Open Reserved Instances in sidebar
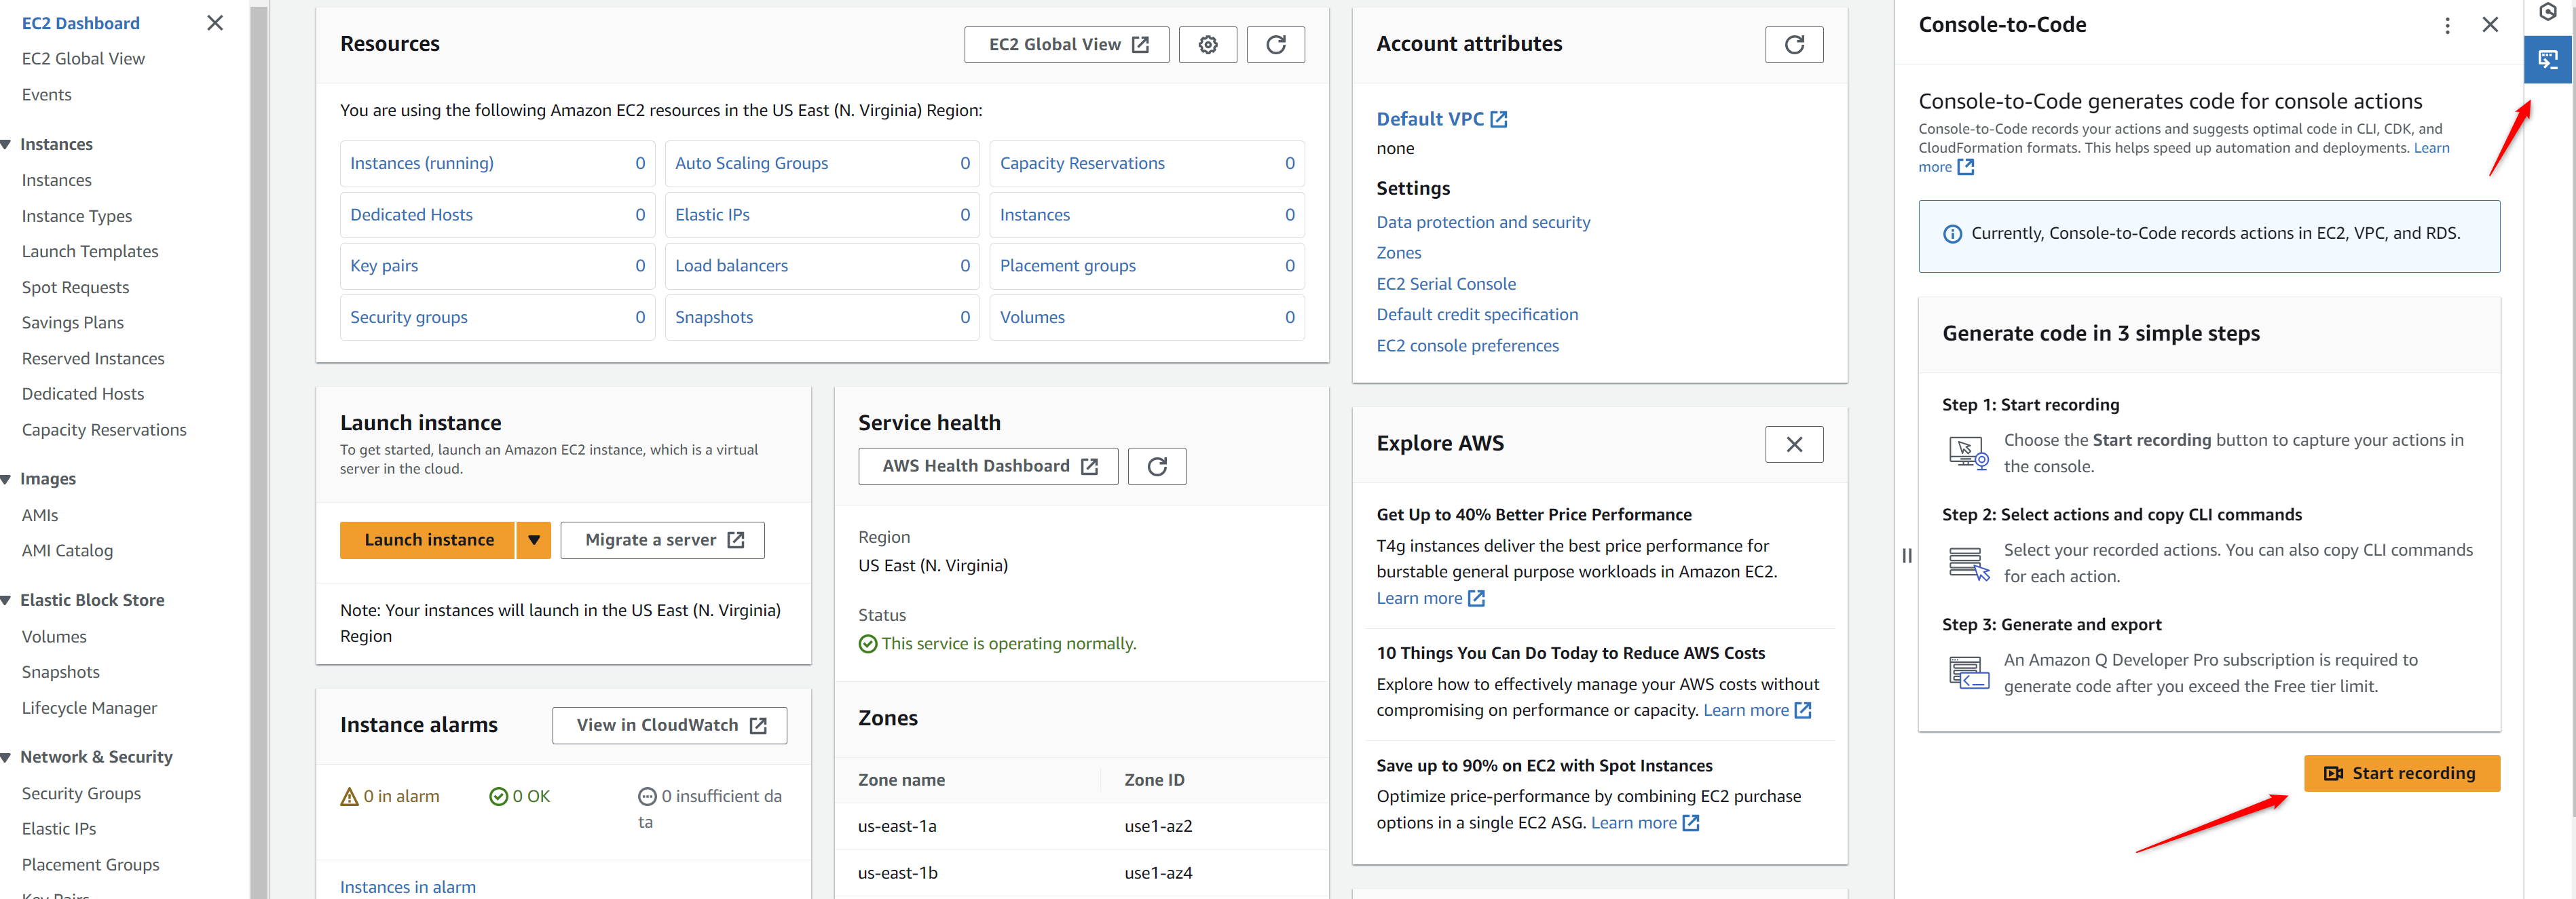2576x899 pixels. 93,359
